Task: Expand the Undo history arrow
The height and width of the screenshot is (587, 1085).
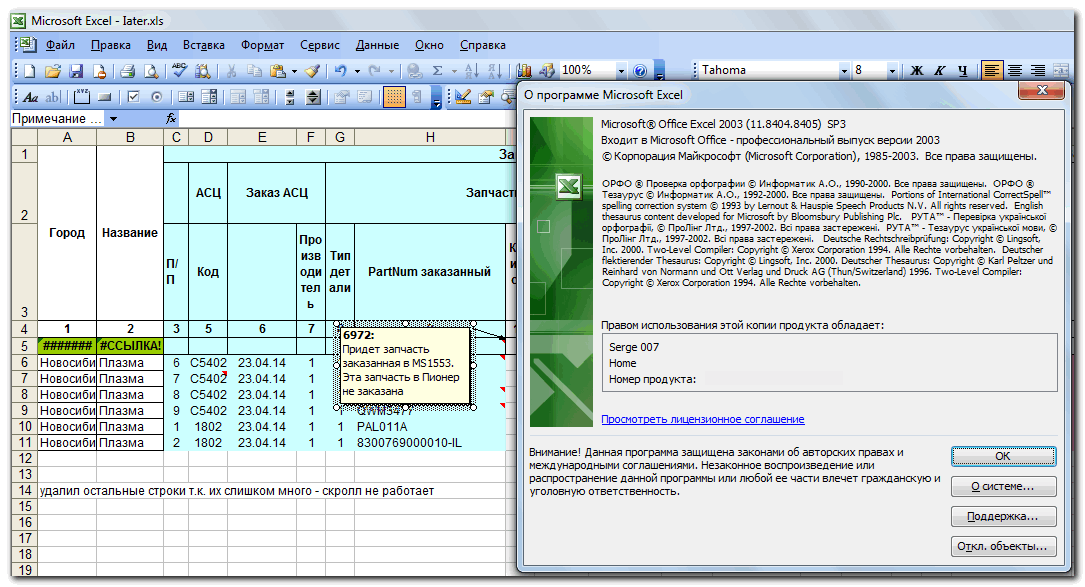Action: coord(357,71)
